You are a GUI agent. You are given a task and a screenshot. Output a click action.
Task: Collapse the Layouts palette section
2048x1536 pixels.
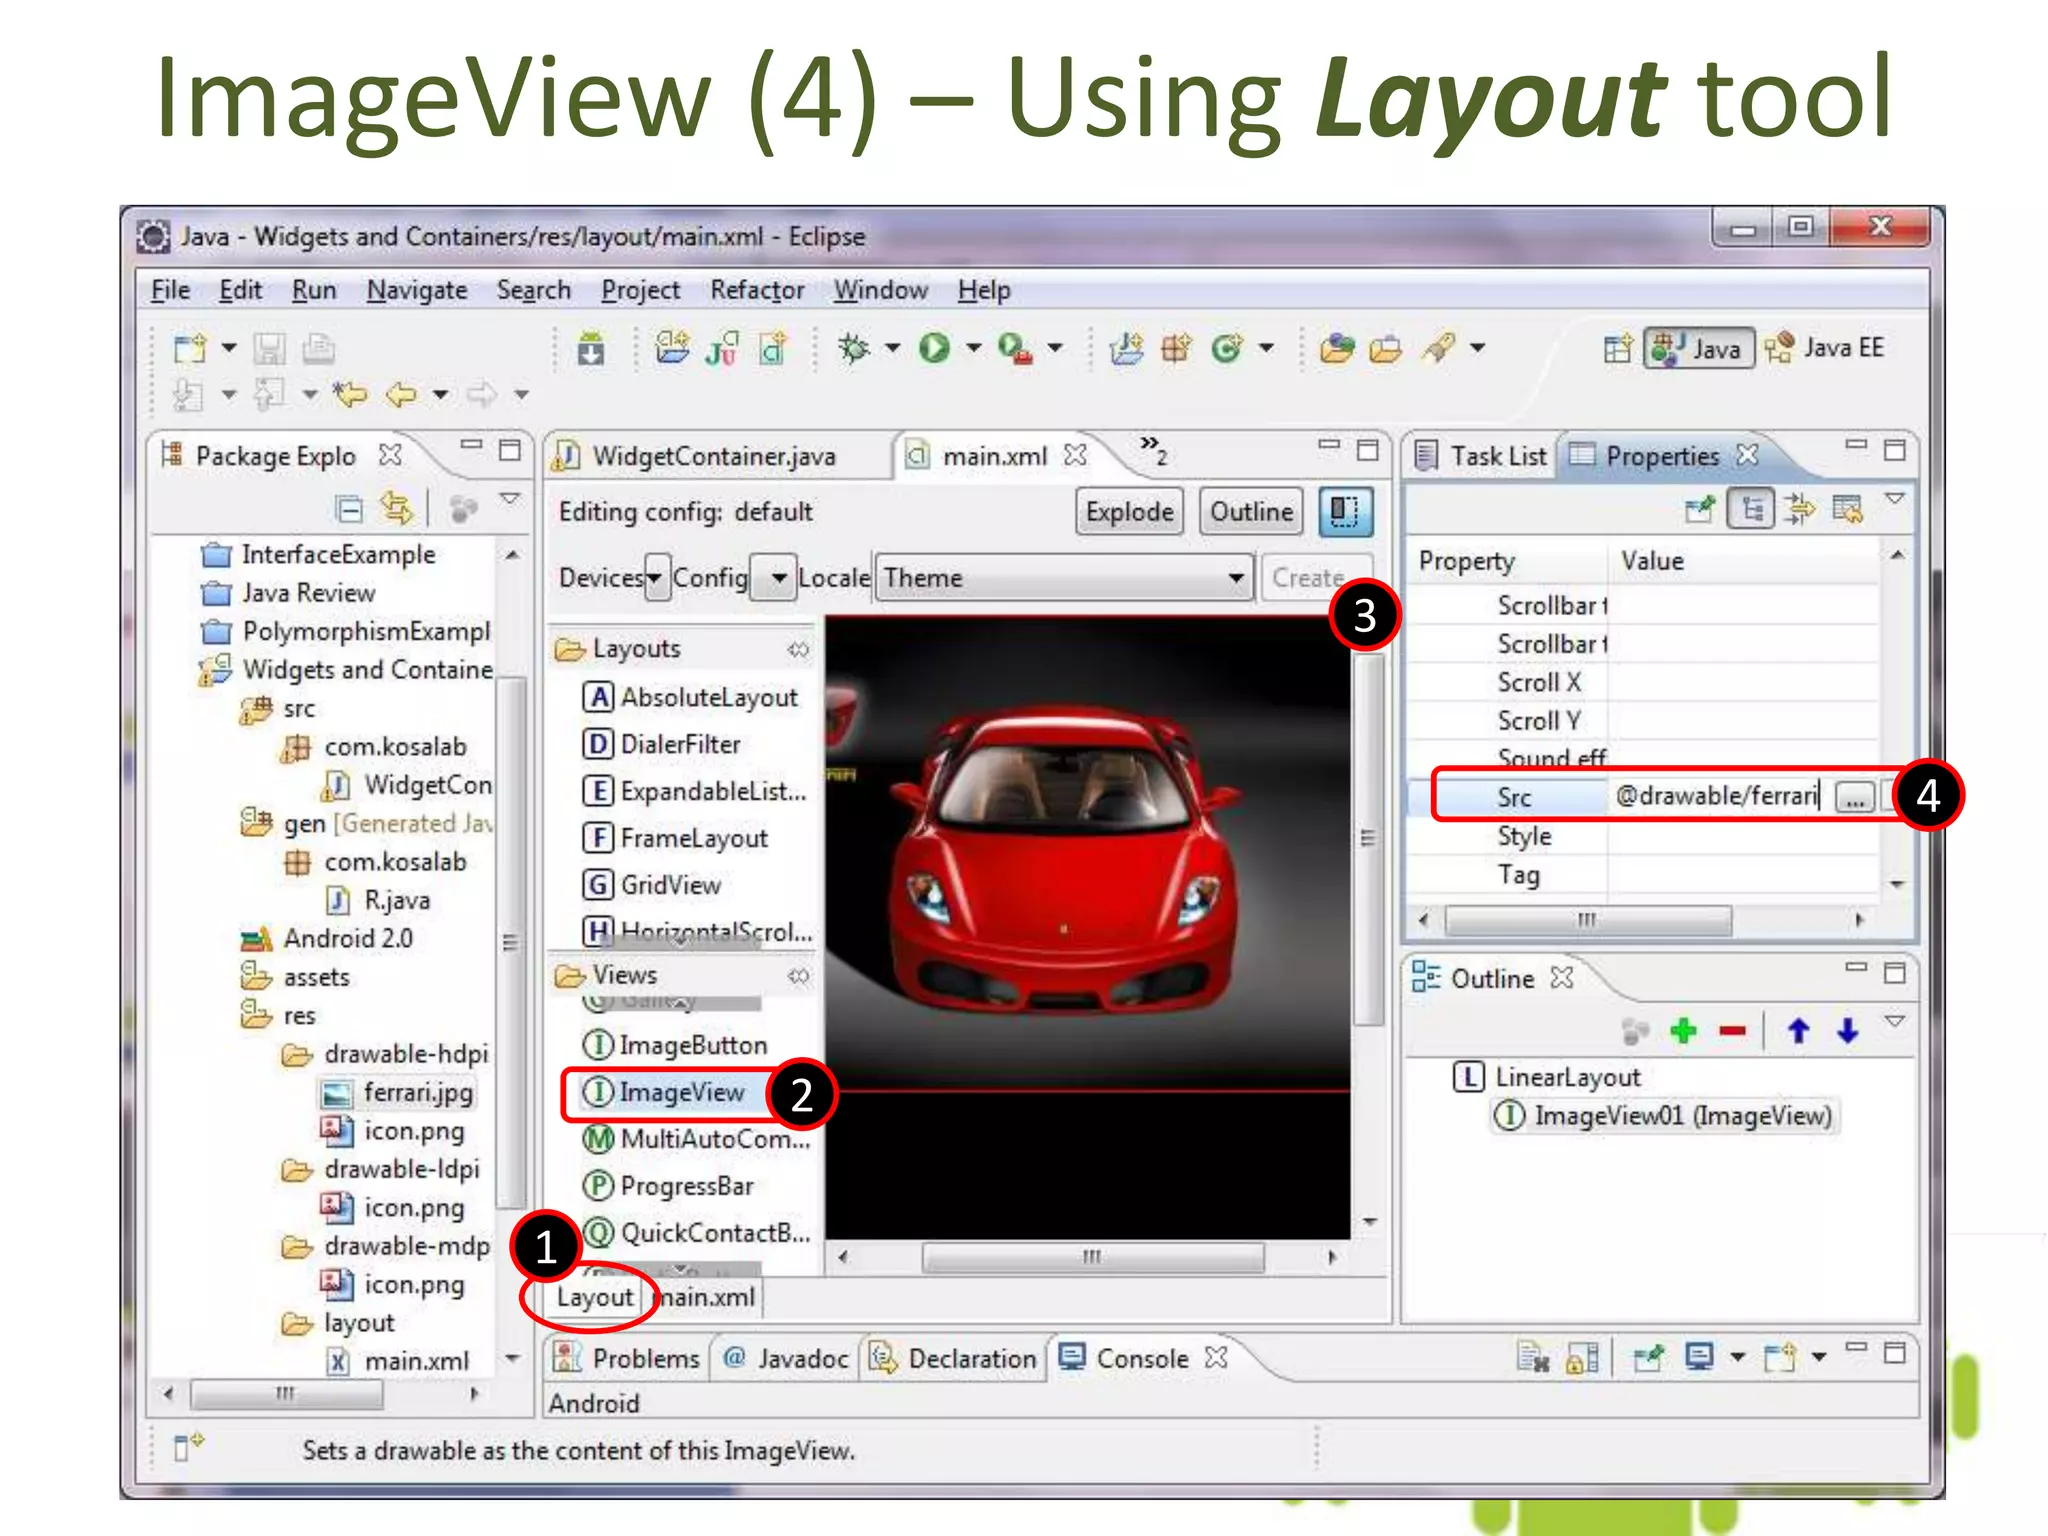point(797,649)
